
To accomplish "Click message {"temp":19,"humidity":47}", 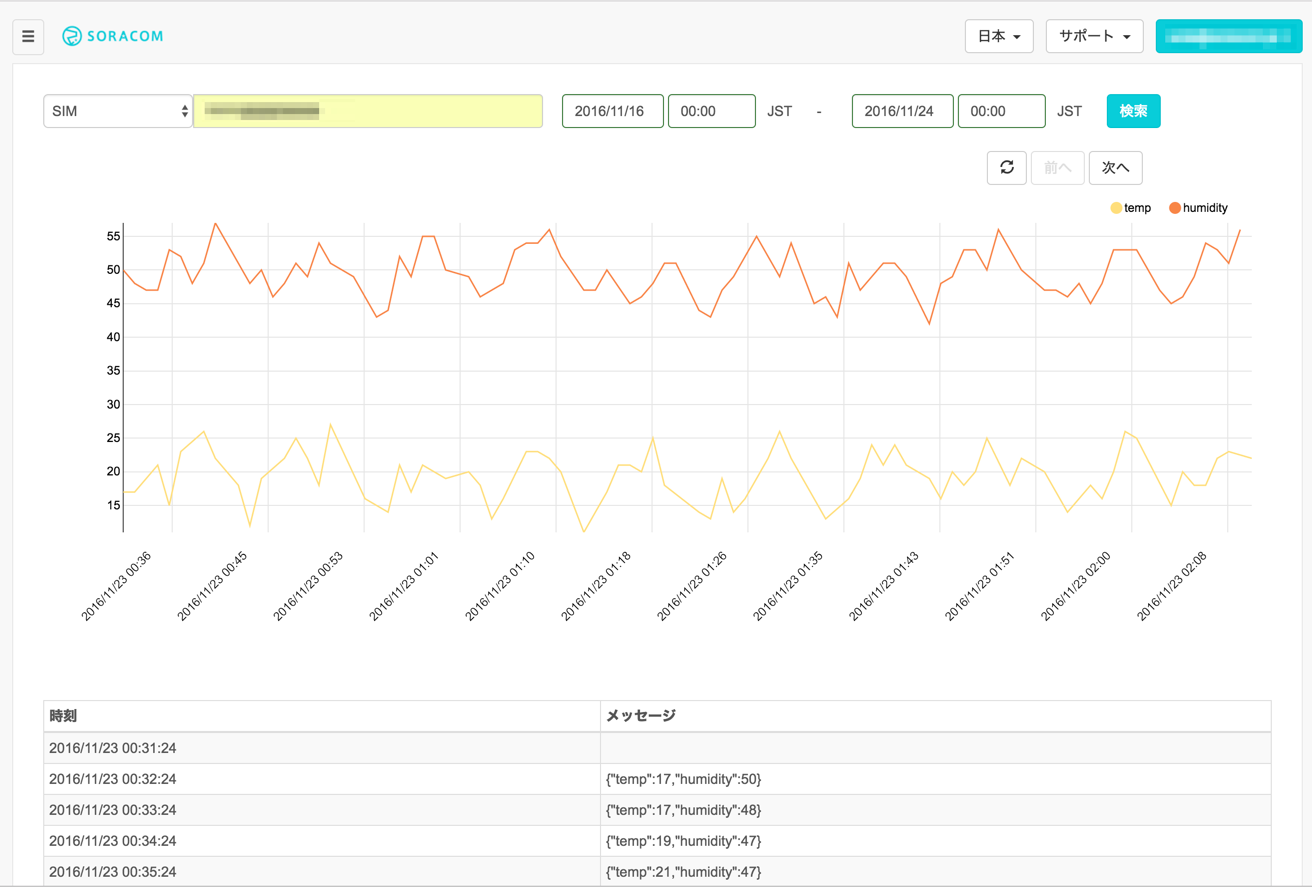I will 684,841.
